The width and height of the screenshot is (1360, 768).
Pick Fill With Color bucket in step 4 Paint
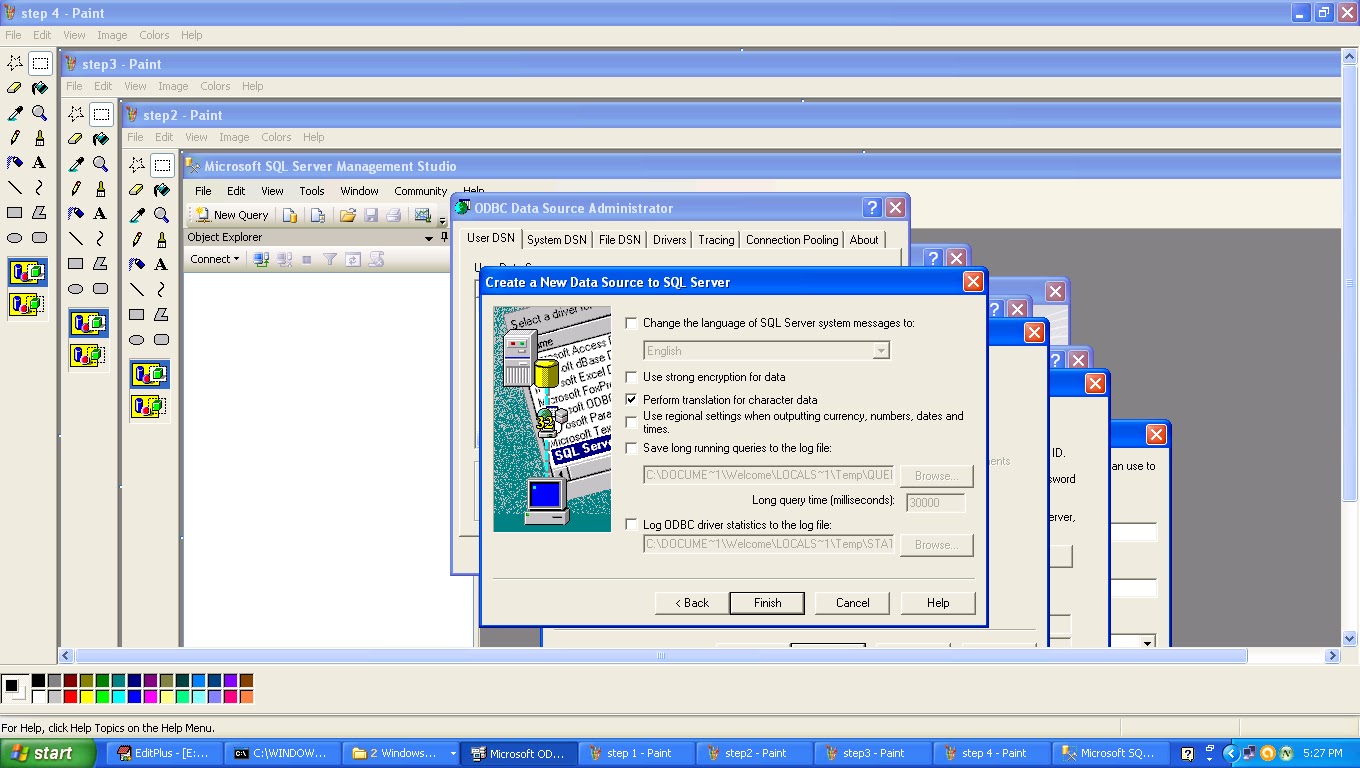coord(40,88)
